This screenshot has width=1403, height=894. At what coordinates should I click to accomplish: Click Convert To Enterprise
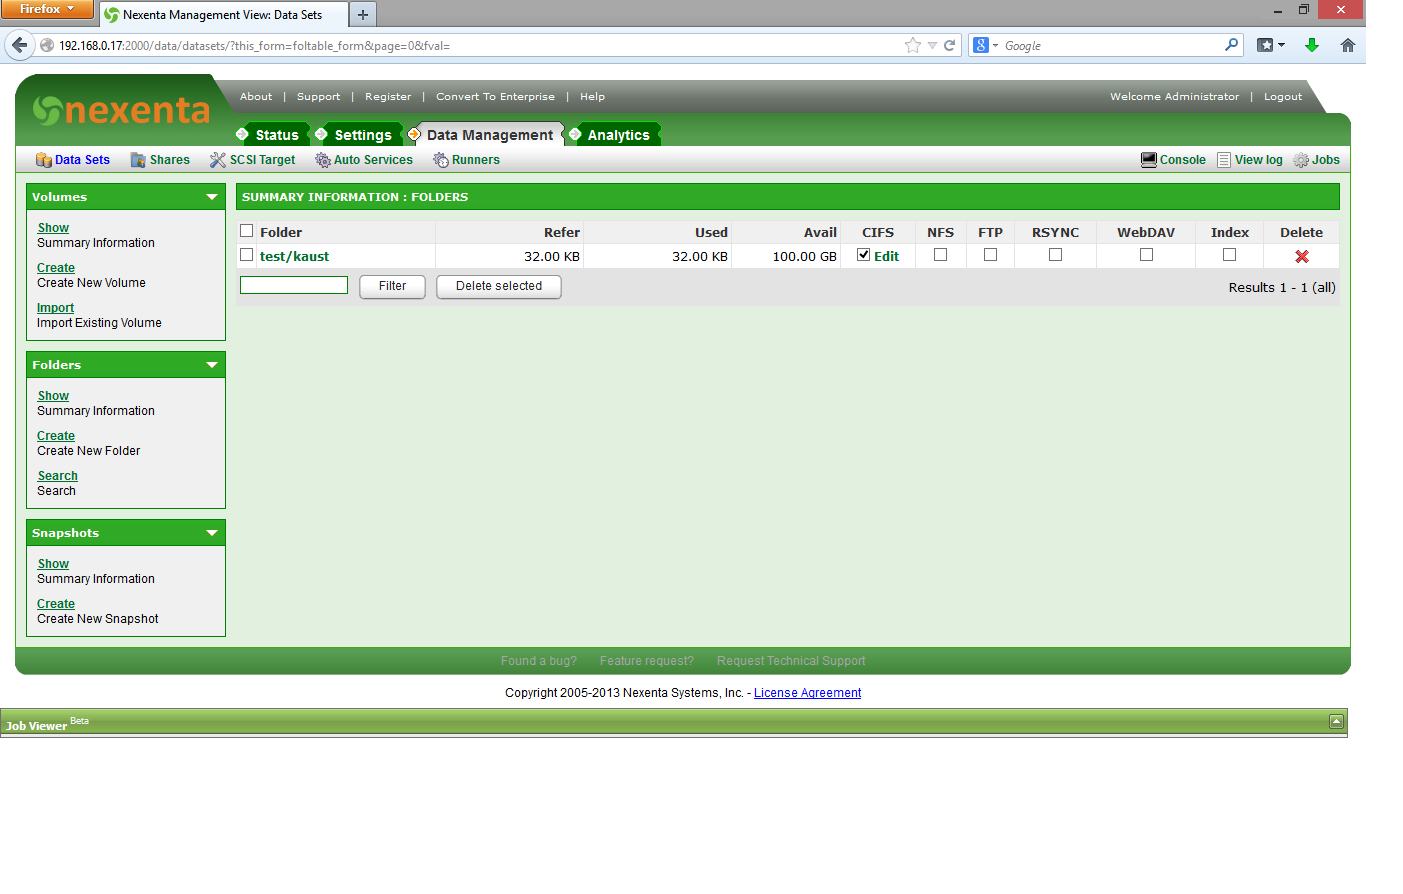click(x=495, y=97)
